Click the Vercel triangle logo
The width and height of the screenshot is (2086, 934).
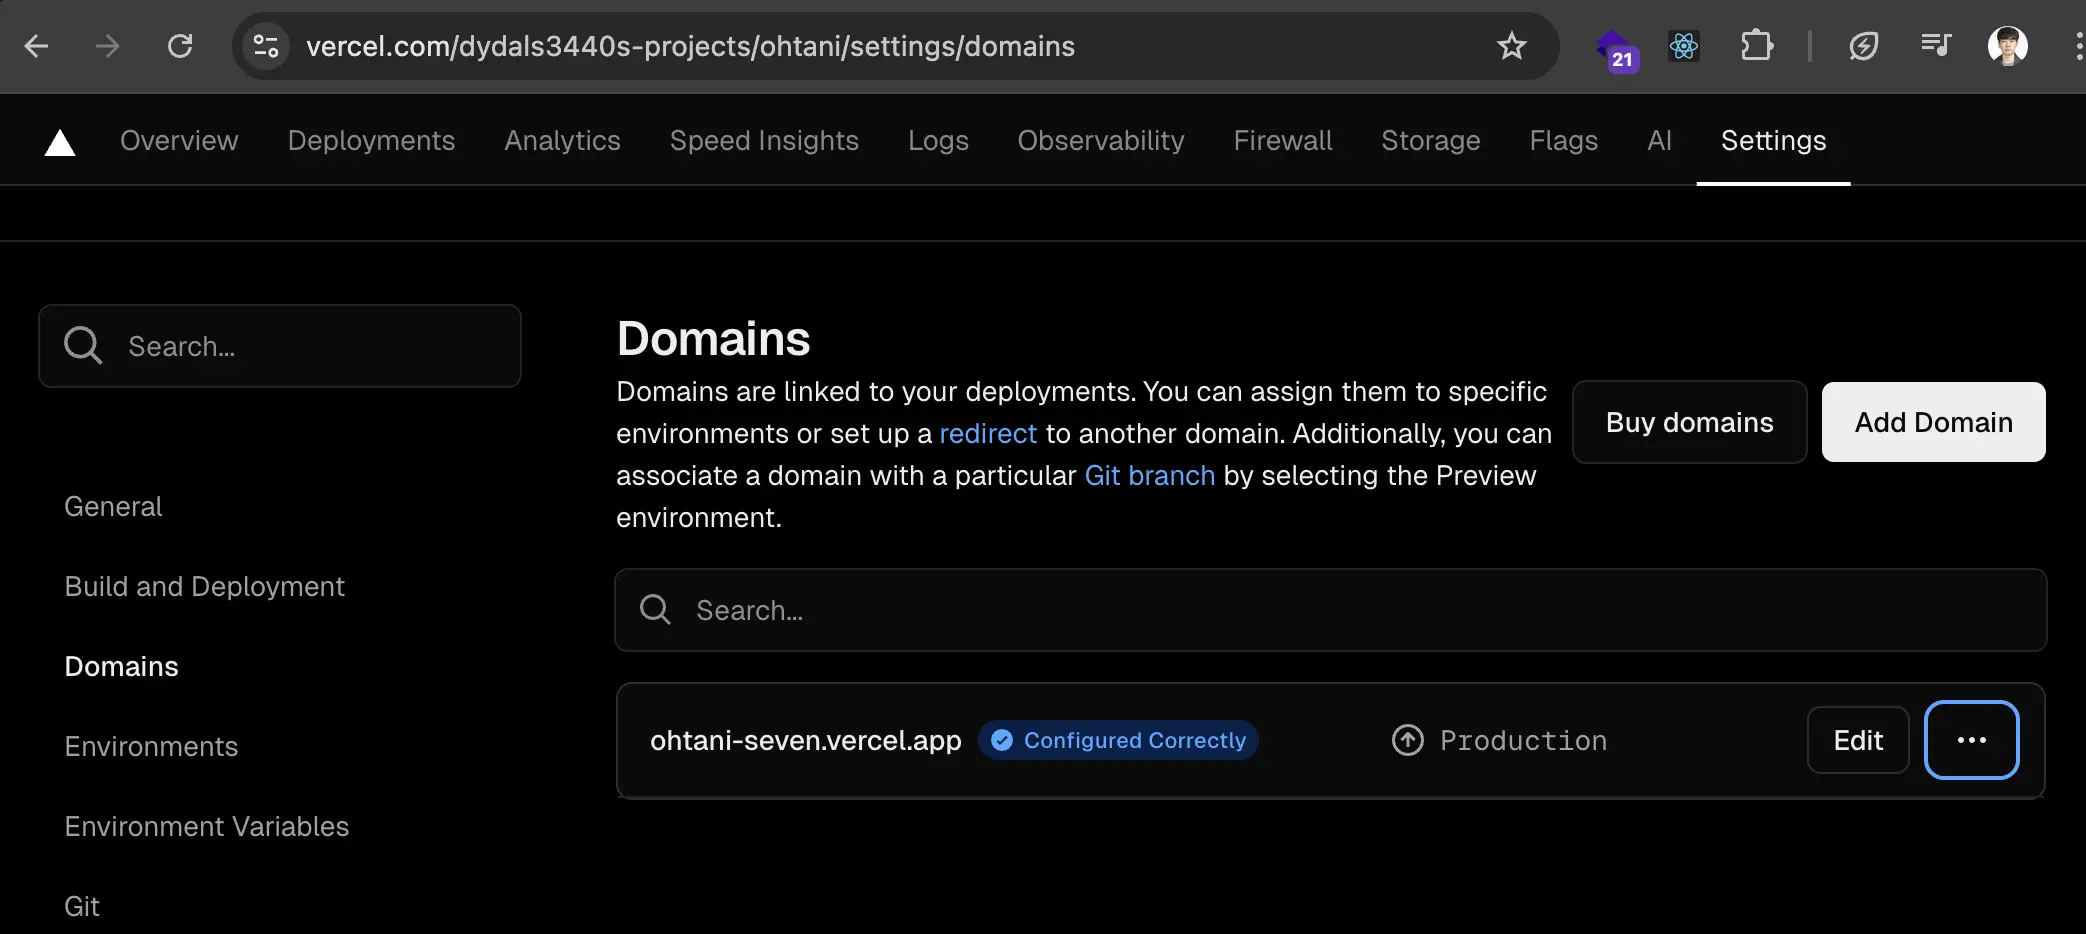click(60, 143)
